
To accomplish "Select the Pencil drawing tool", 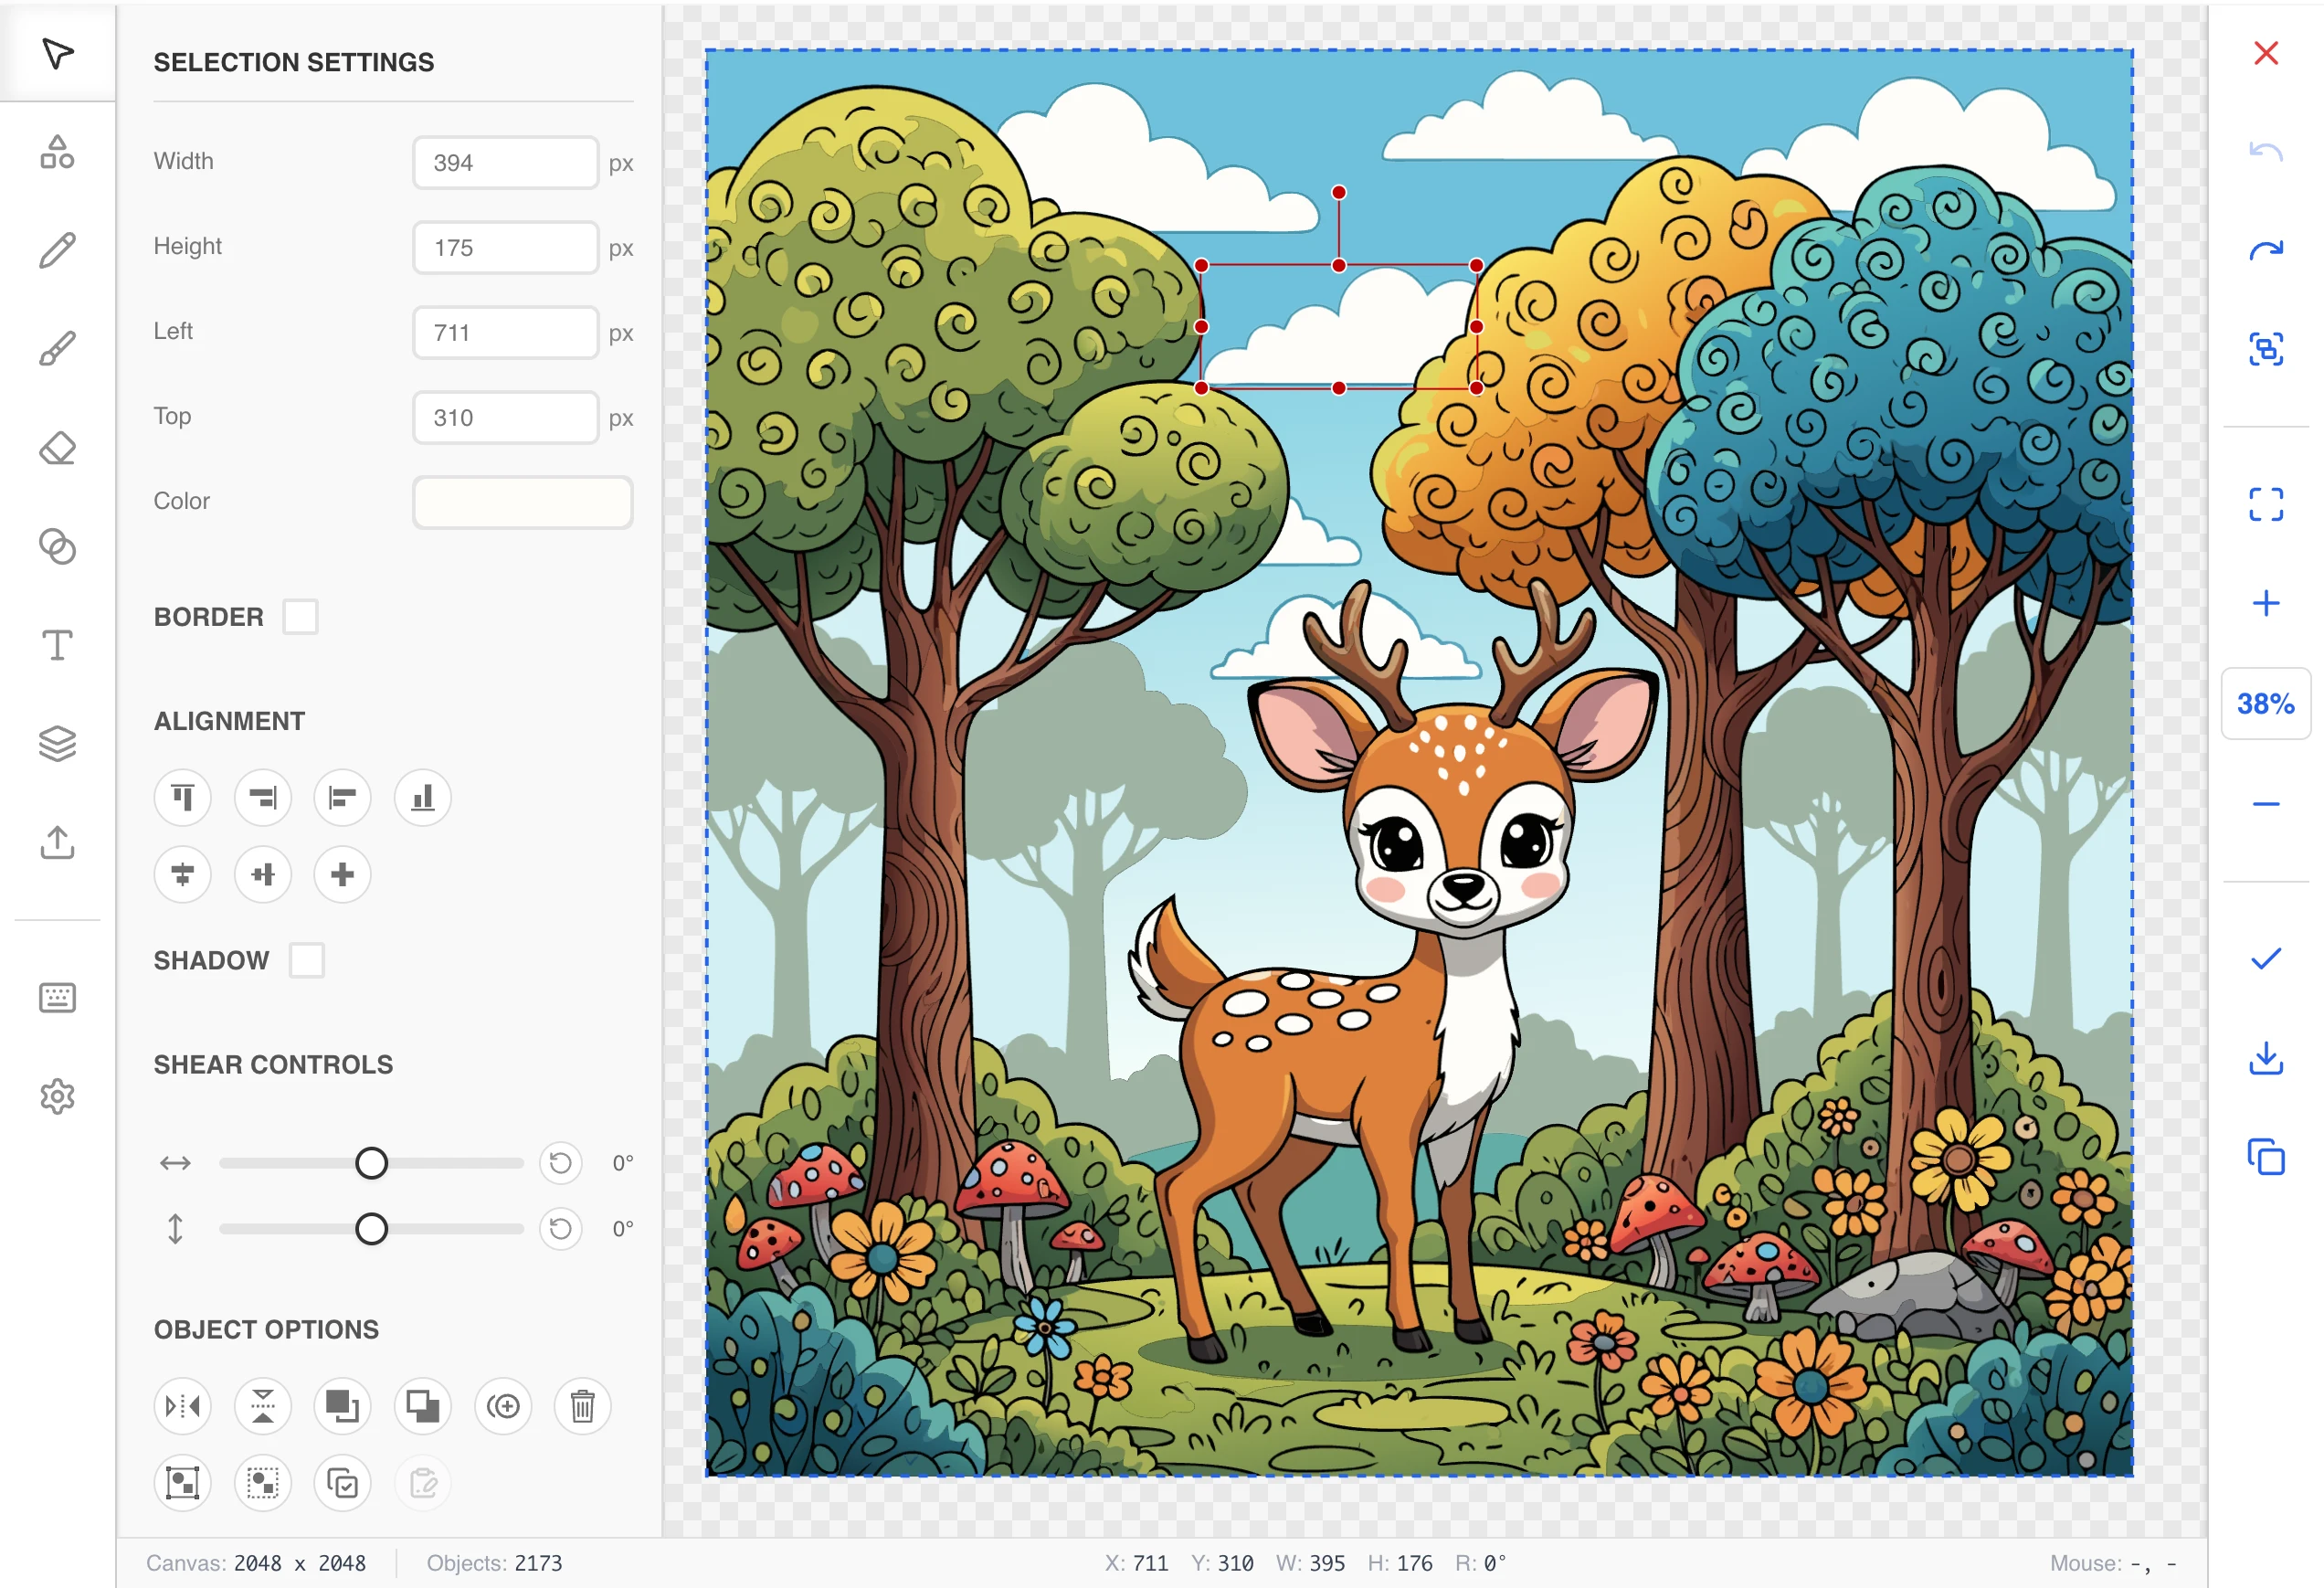I will coord(57,250).
